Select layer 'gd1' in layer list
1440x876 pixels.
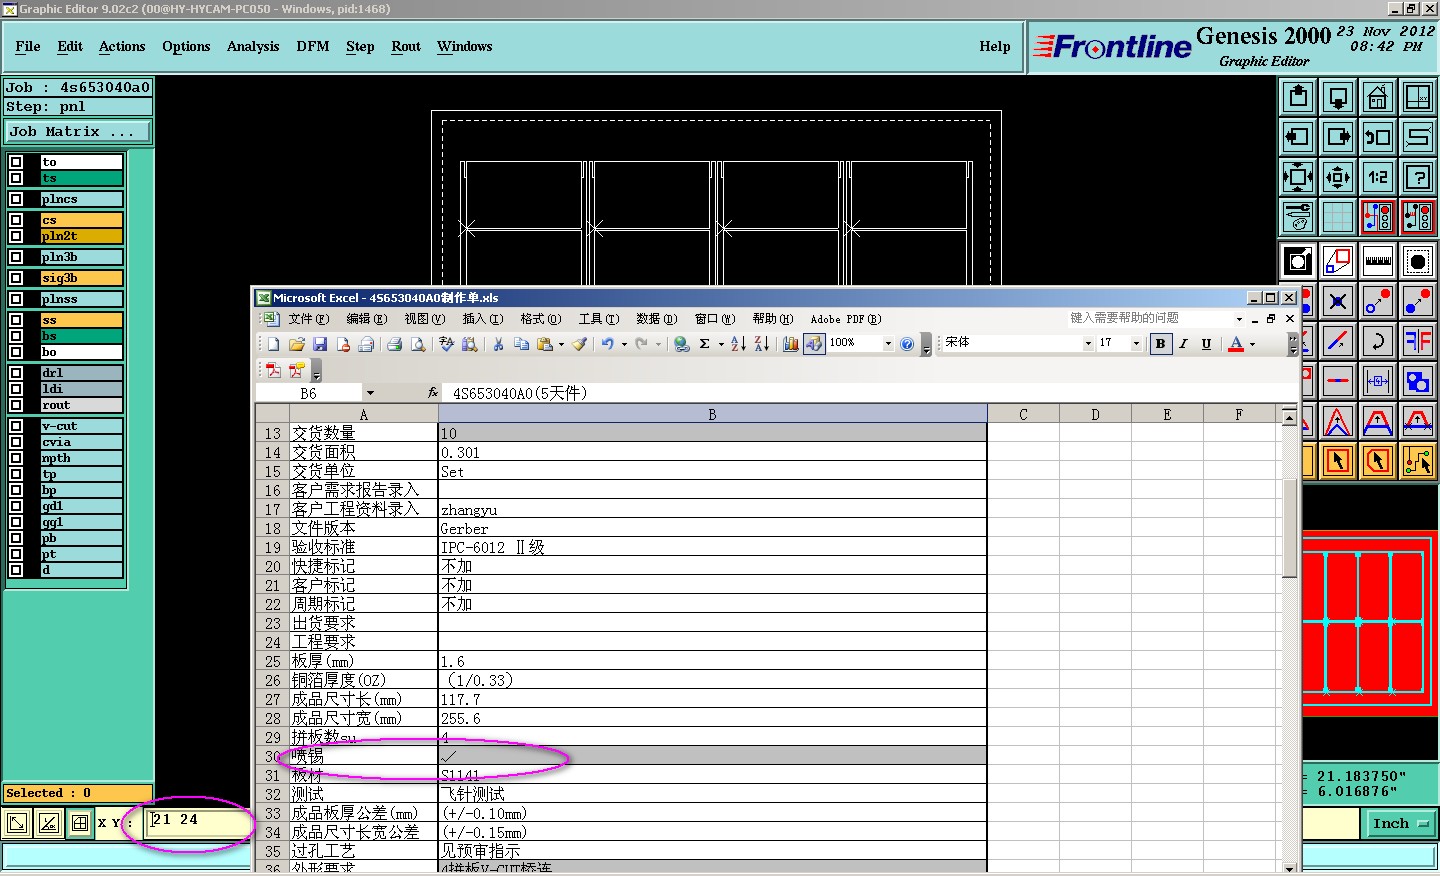81,506
